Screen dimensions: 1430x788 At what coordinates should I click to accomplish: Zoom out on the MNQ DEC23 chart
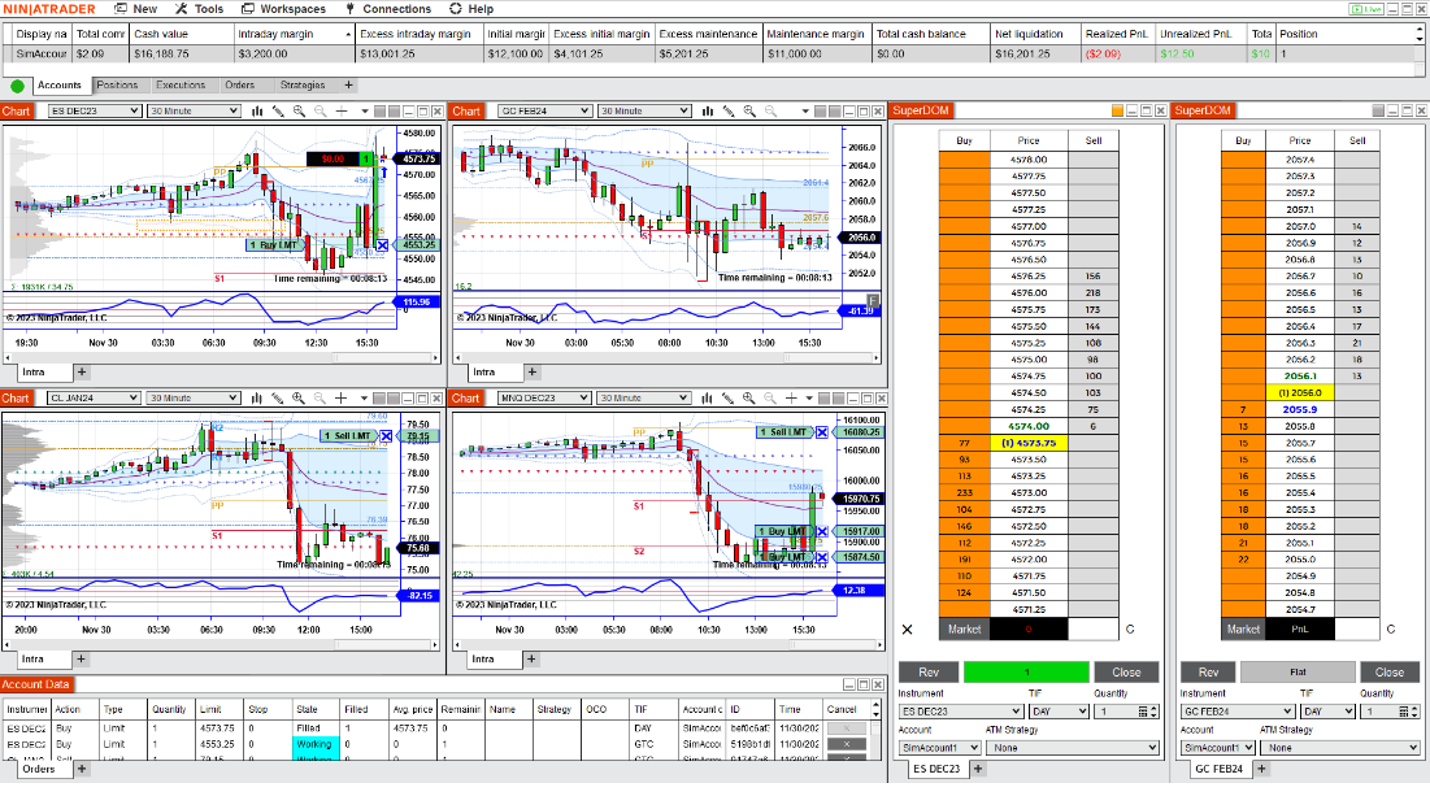pos(770,398)
